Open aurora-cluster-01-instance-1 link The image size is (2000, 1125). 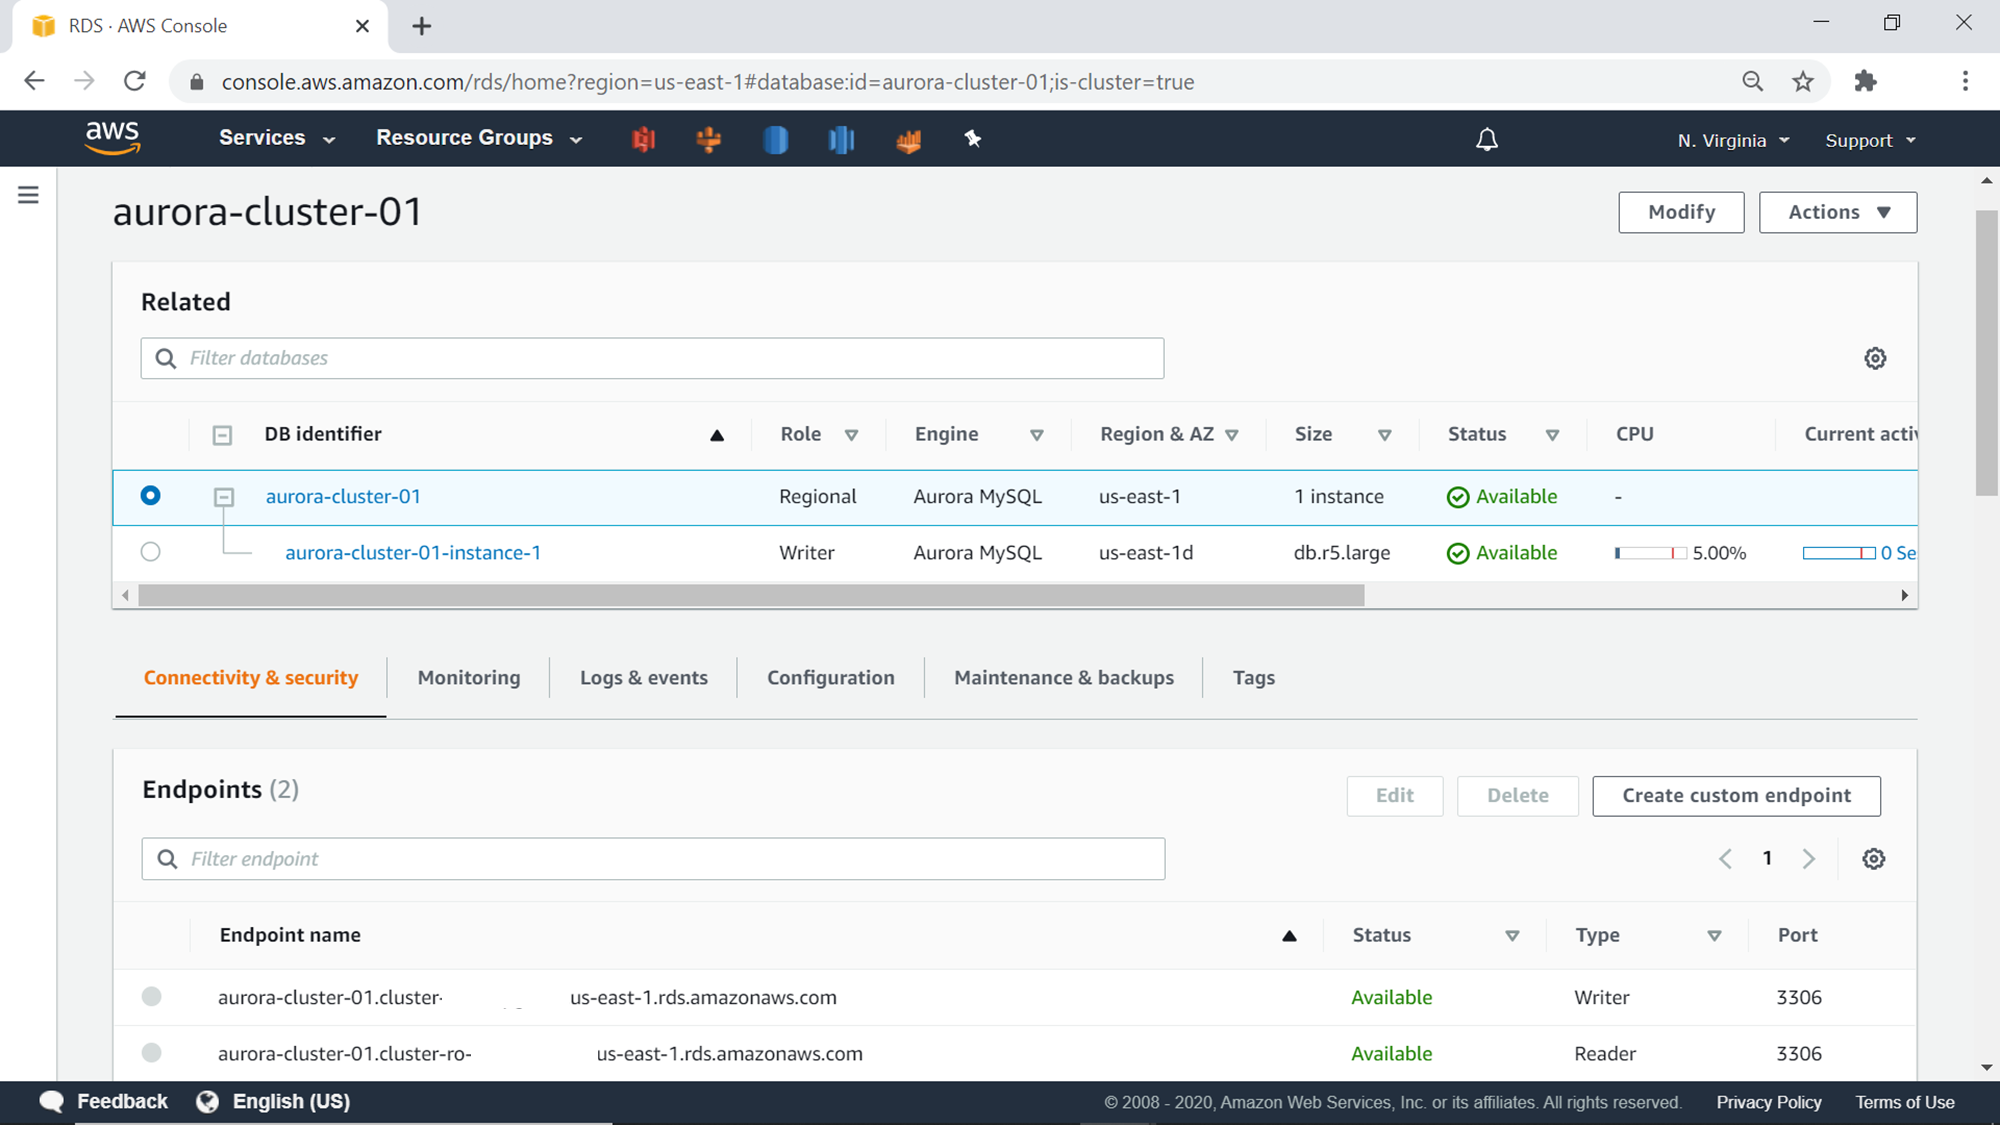coord(412,553)
